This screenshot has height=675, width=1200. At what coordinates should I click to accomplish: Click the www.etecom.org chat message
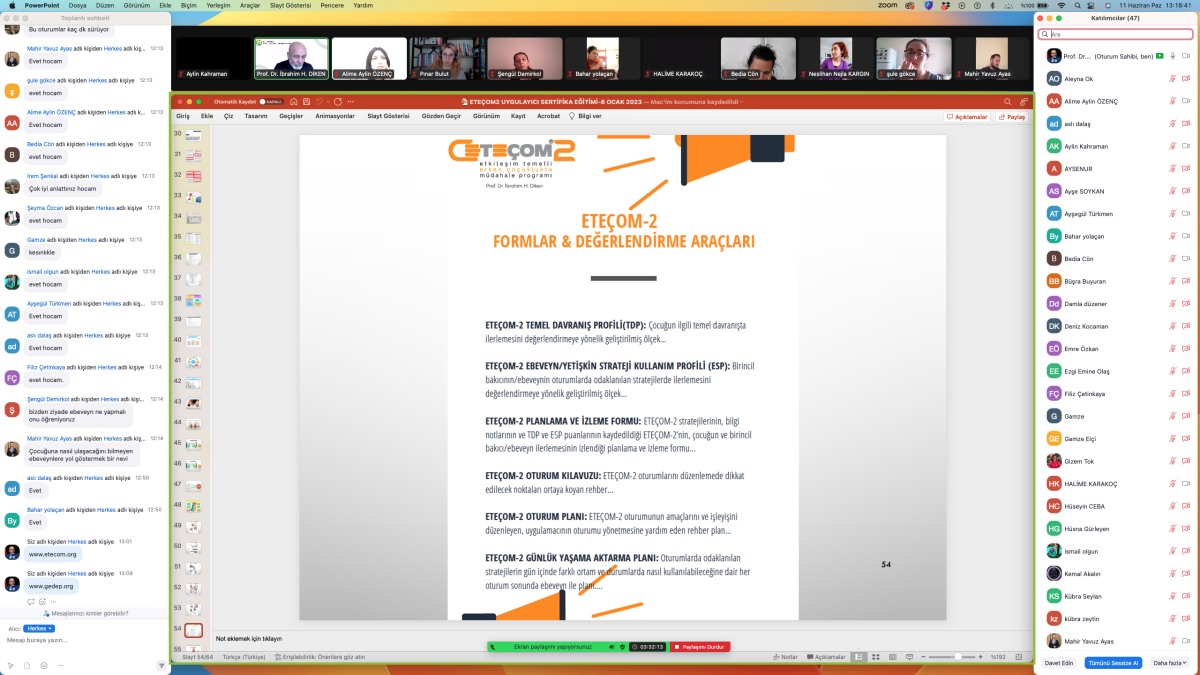click(53, 554)
